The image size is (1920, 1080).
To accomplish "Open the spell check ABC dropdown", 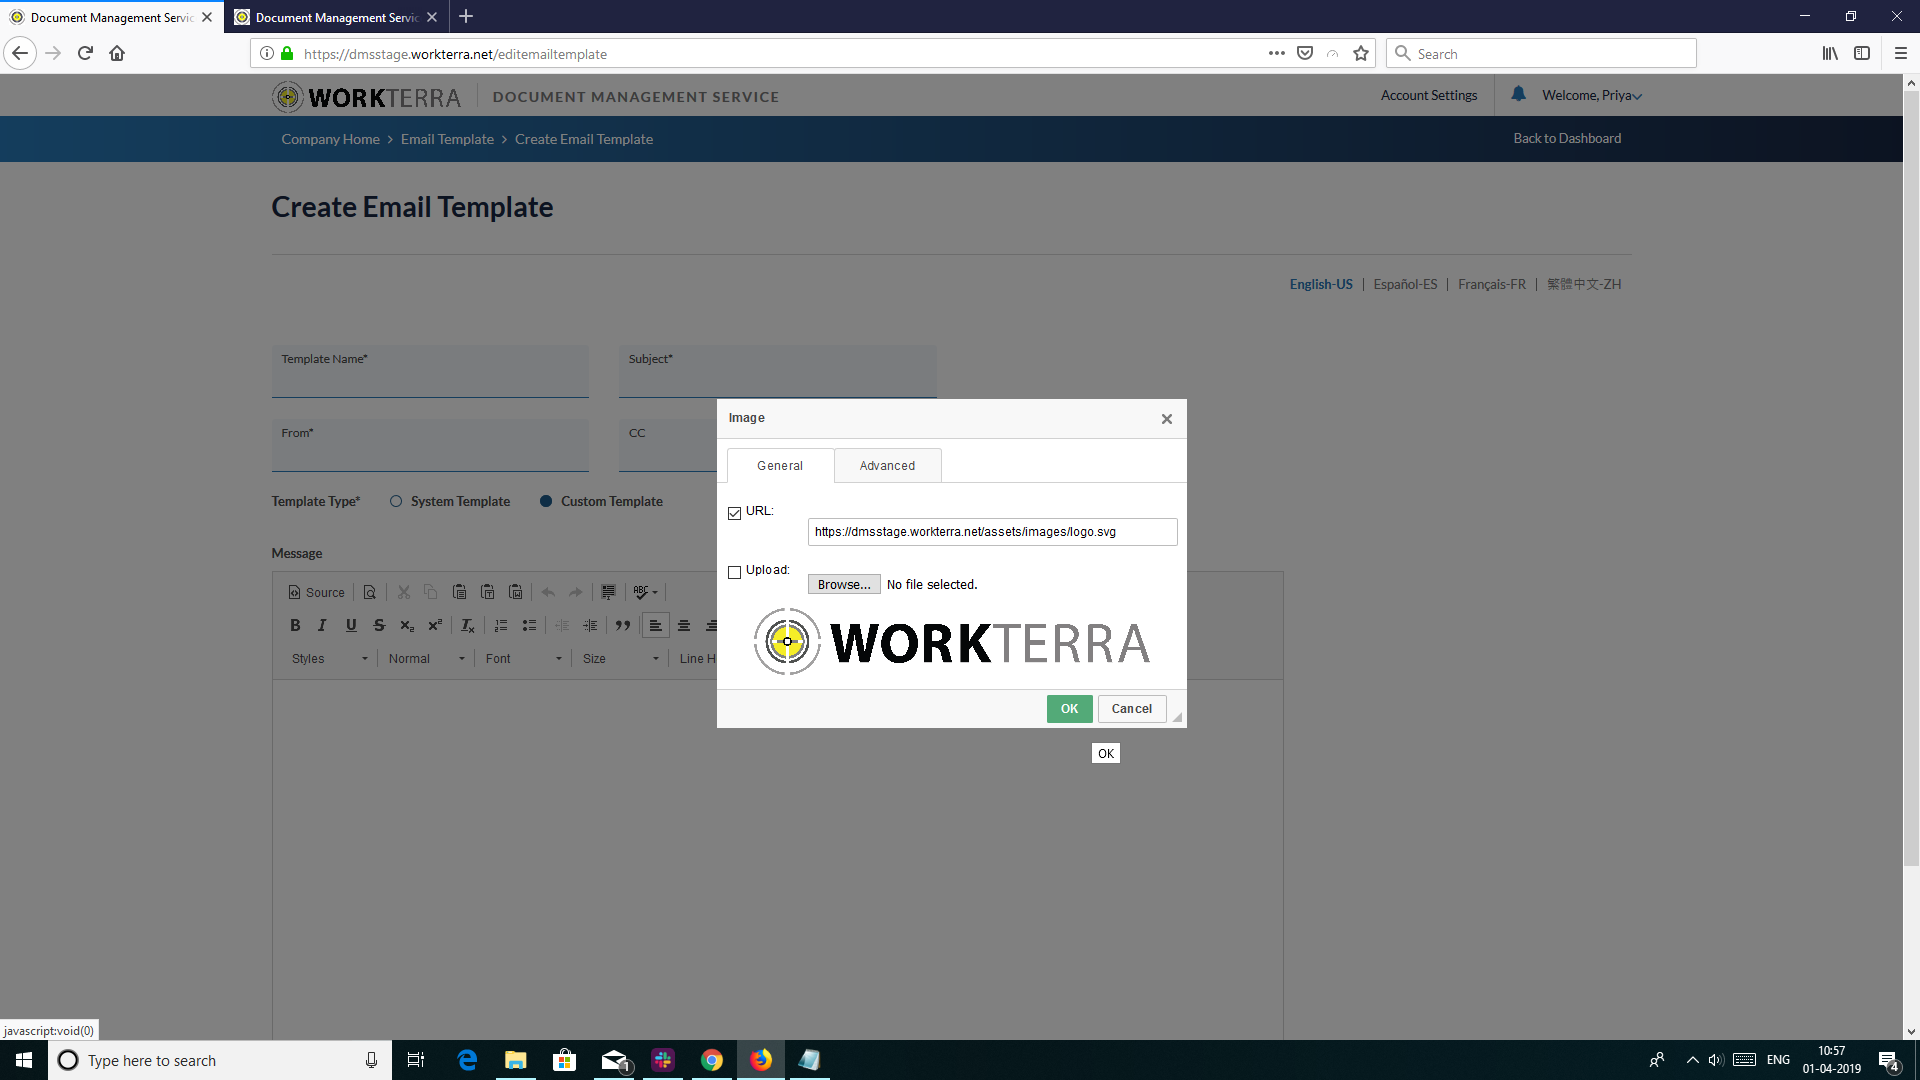I will (x=645, y=592).
